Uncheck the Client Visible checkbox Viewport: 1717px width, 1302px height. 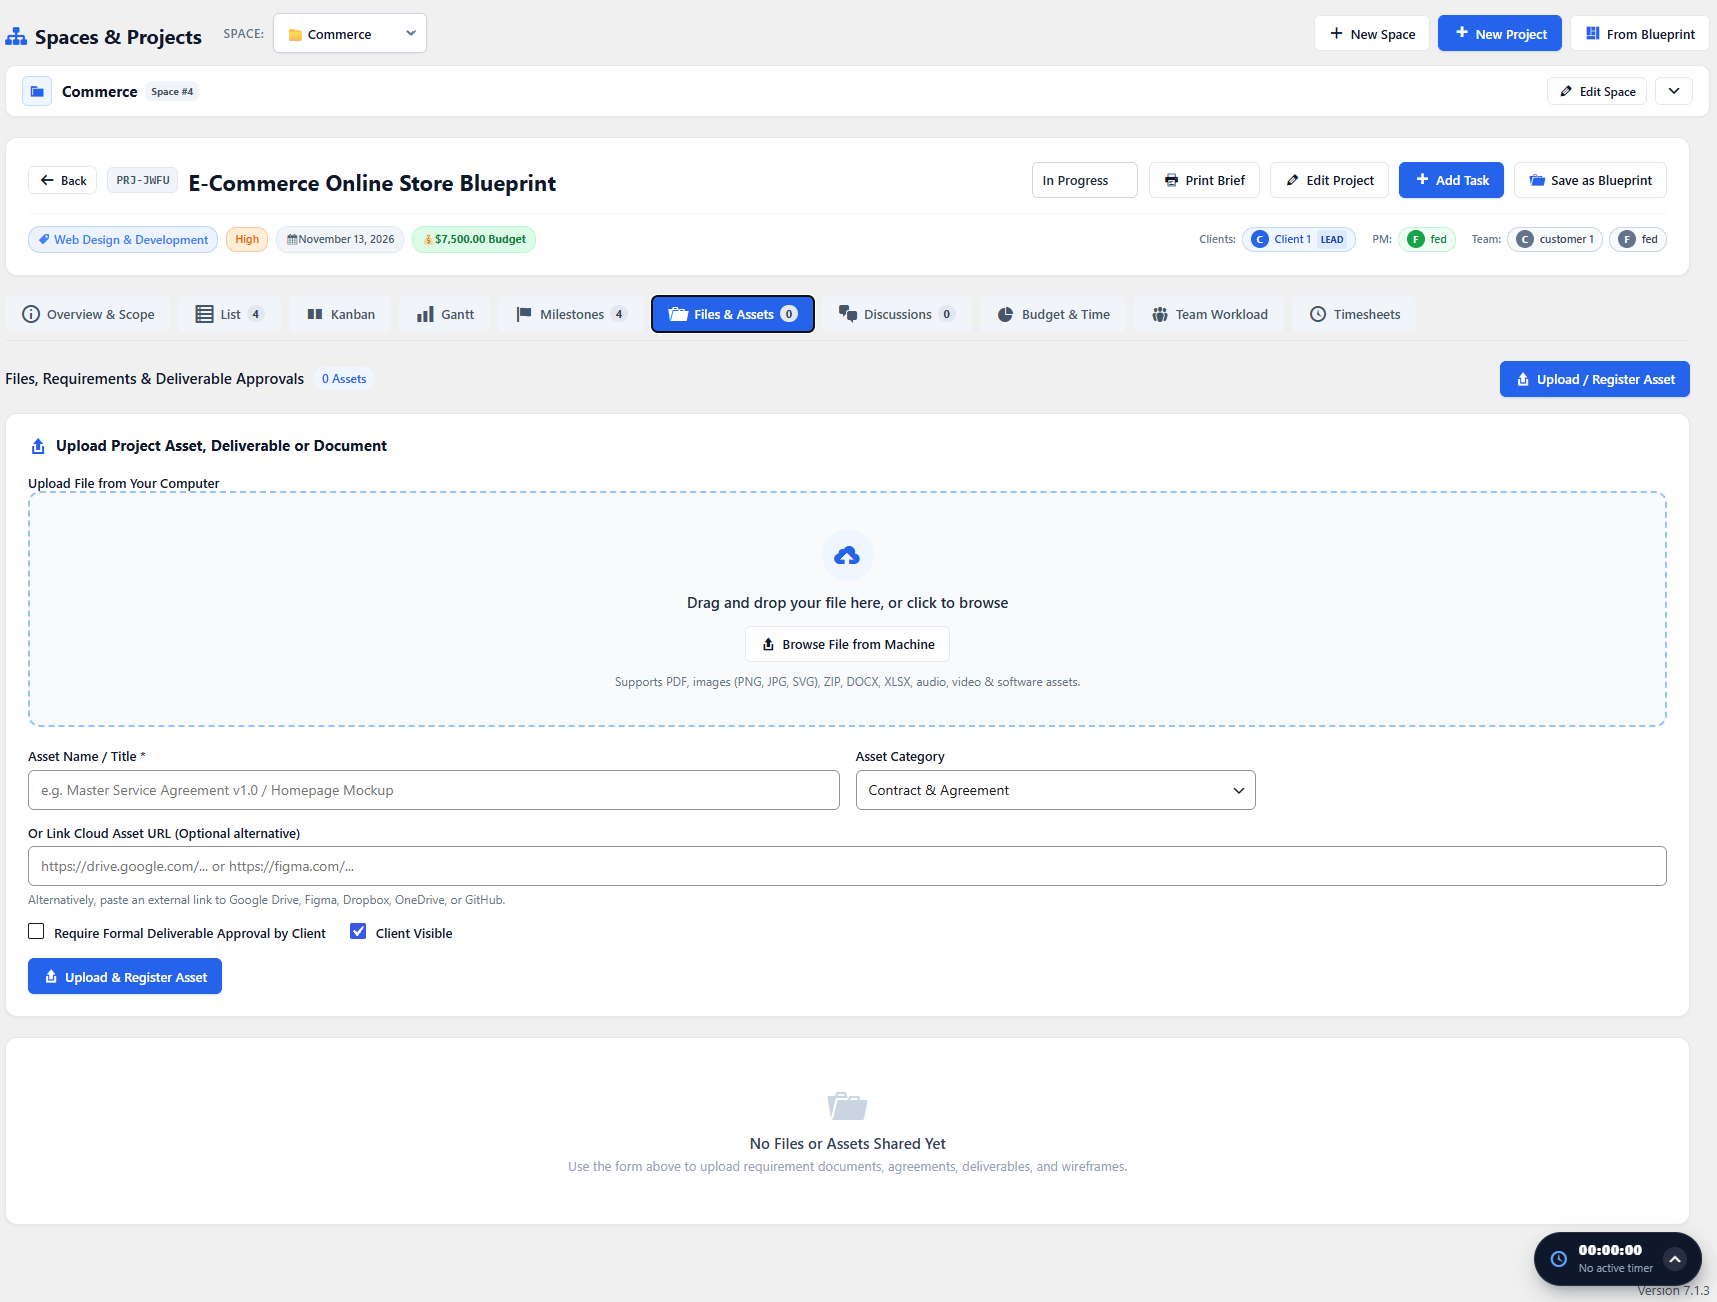(x=358, y=931)
